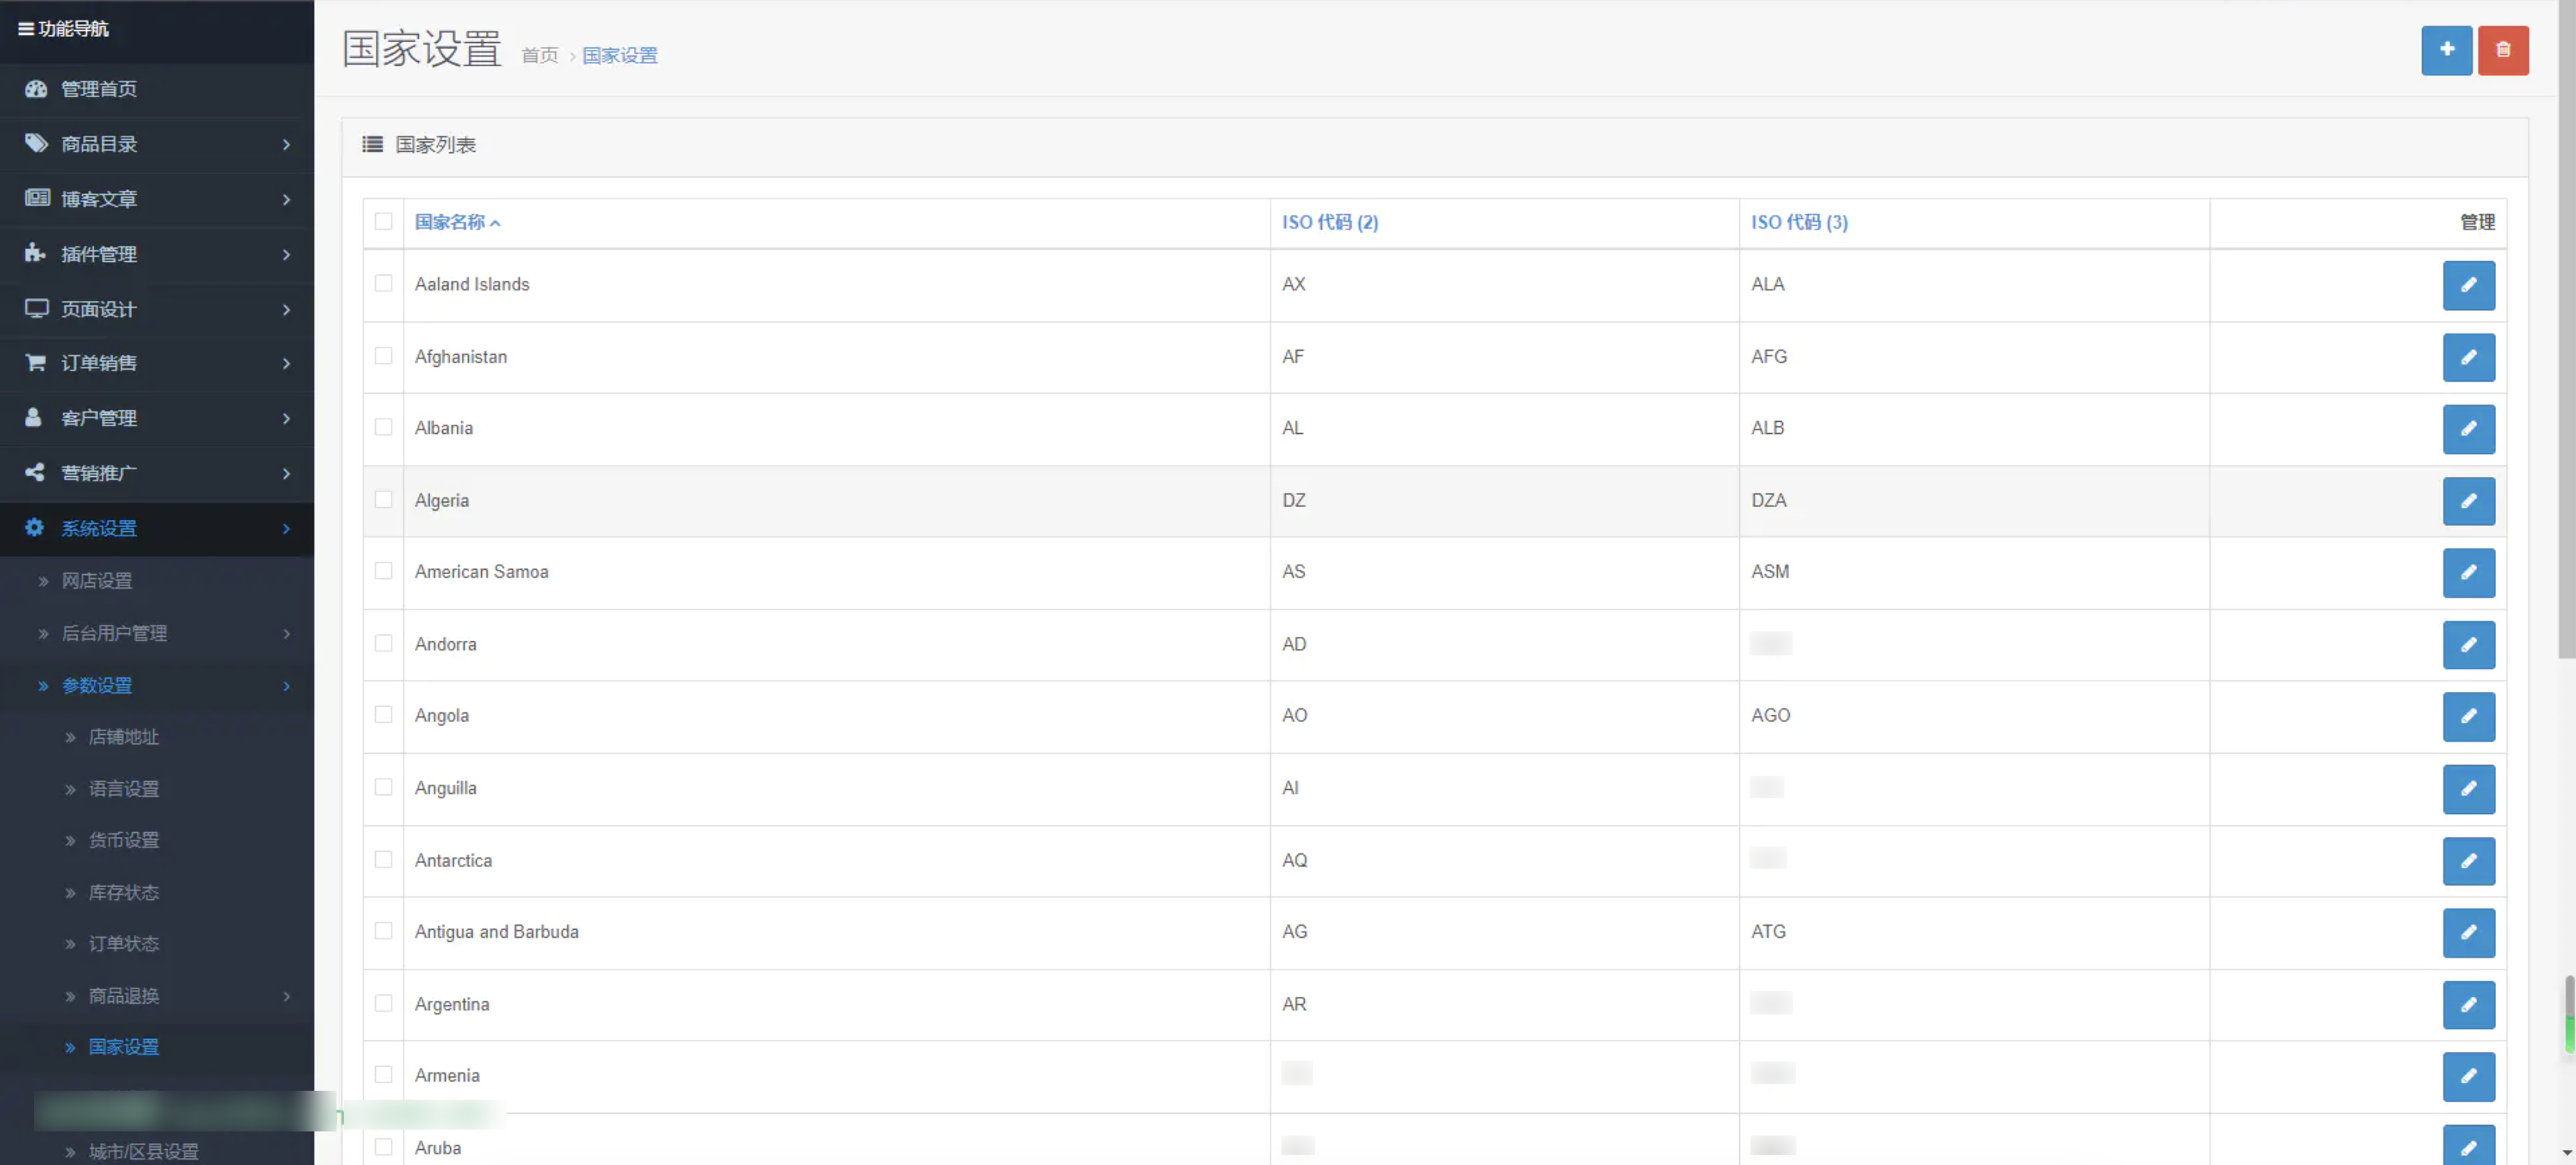
Task: Click the shopping cart icon for 订单销售
Action: point(36,363)
